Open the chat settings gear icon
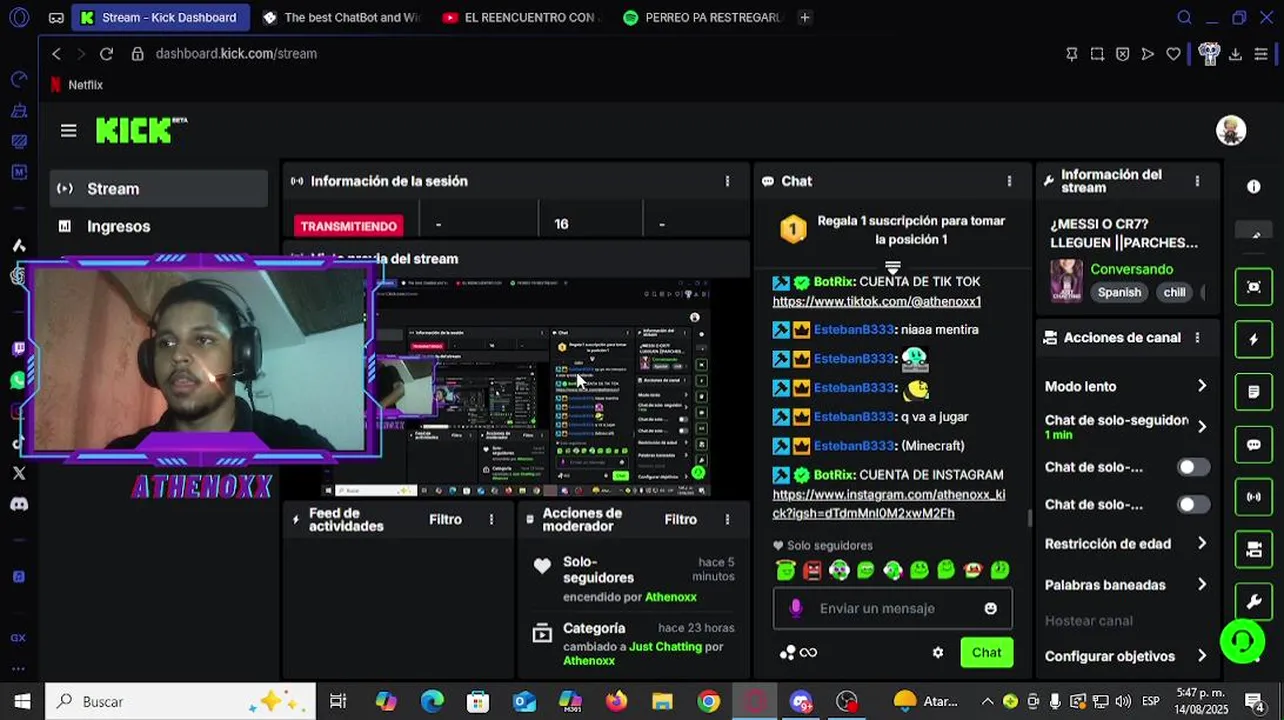The height and width of the screenshot is (720, 1284). click(938, 653)
